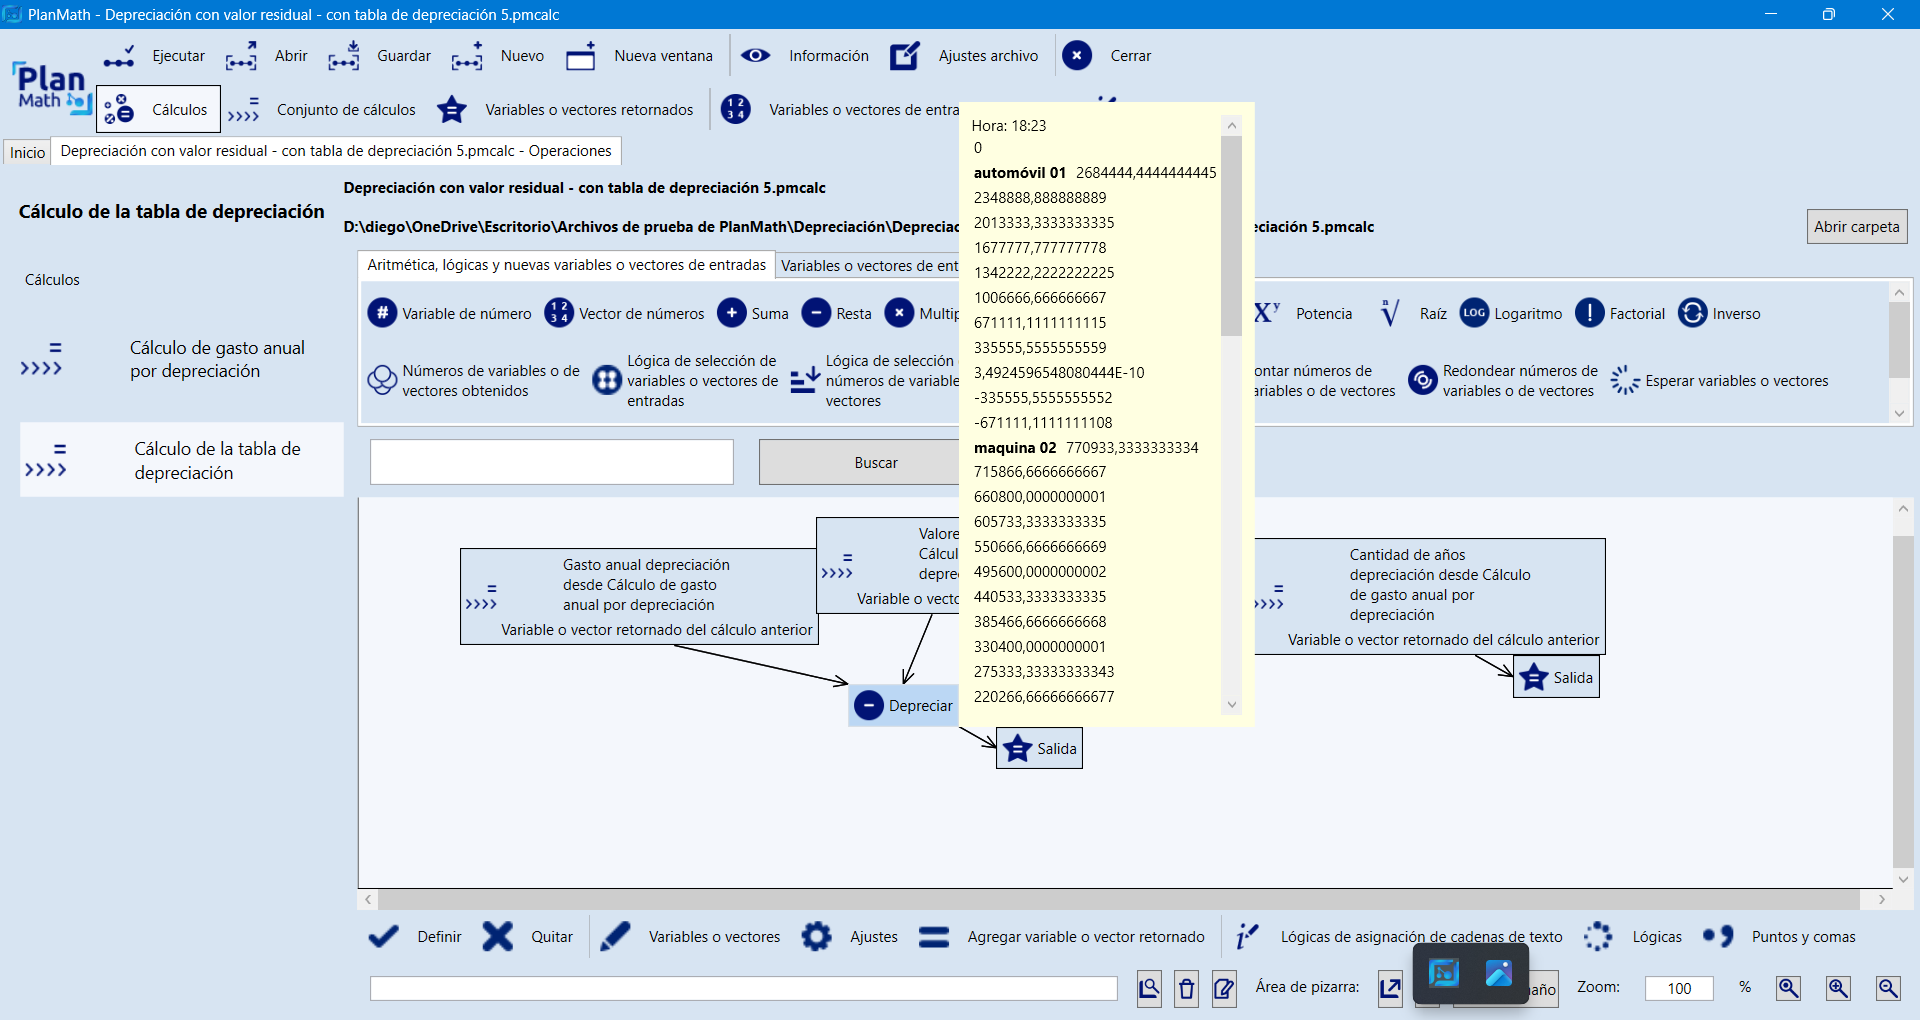Open the Ajustes gear icon
This screenshot has width=1920, height=1020.
click(x=816, y=937)
